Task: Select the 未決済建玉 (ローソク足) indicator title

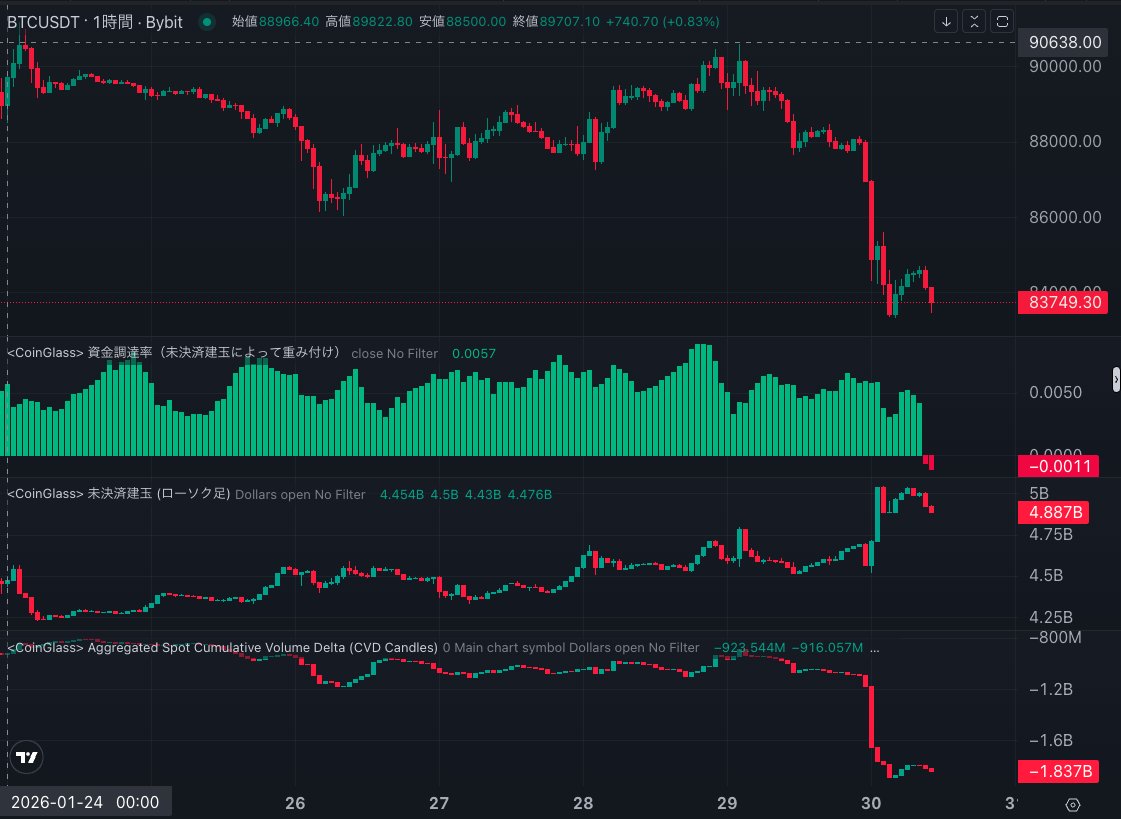Action: pyautogui.click(x=119, y=494)
